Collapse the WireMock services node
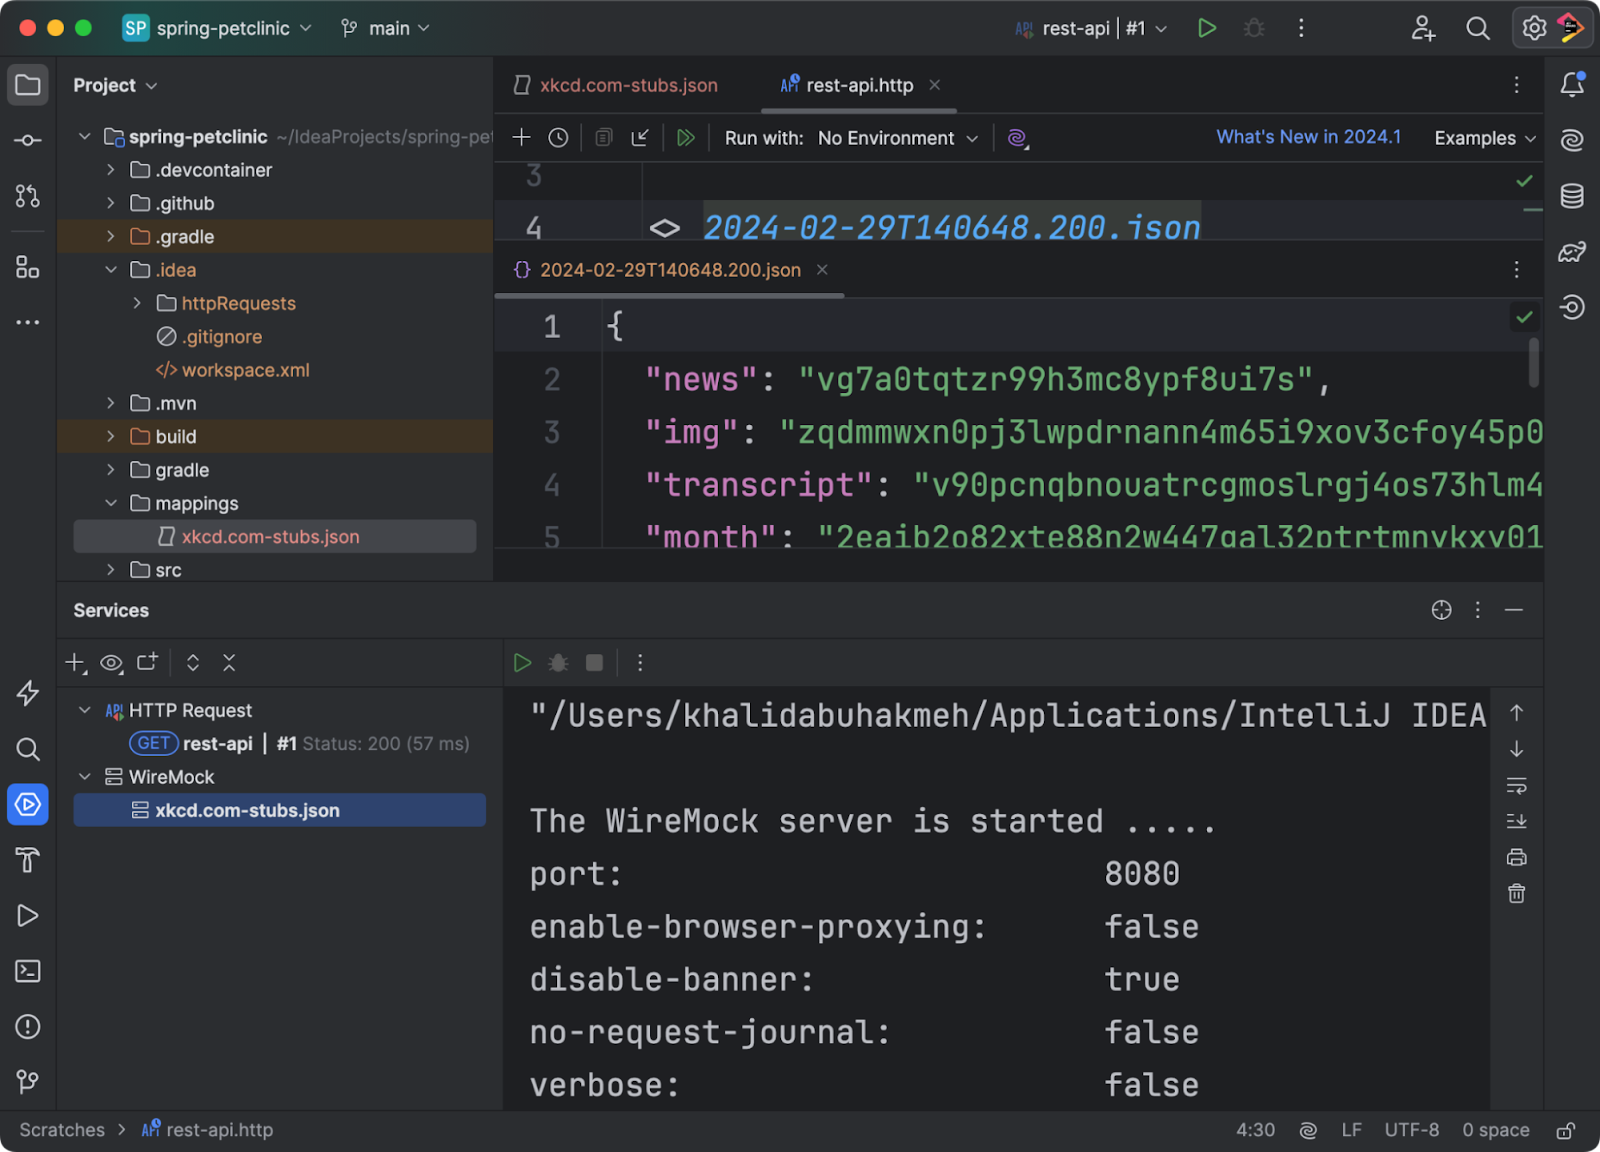The image size is (1600, 1152). click(85, 777)
